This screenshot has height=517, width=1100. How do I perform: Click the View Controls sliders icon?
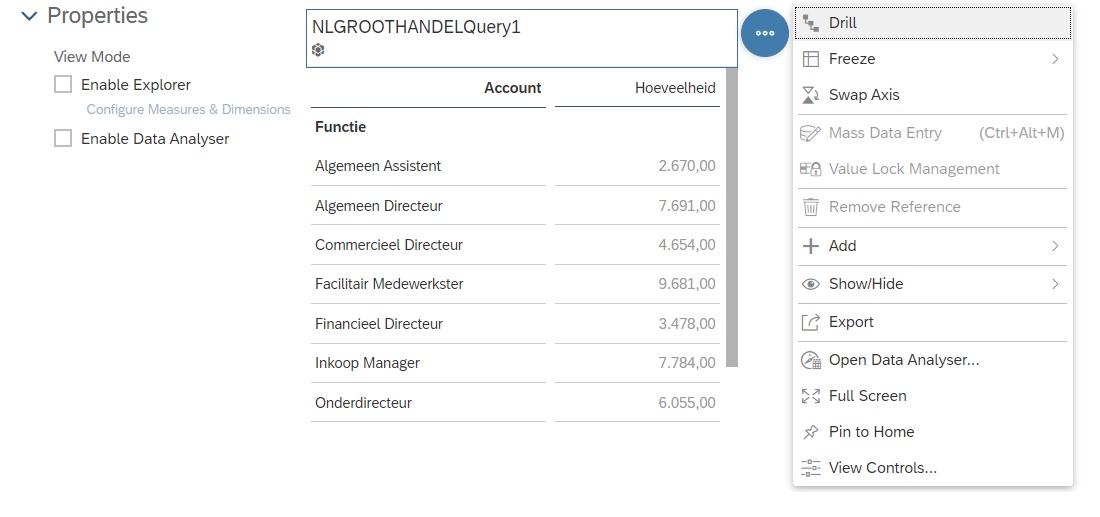coord(811,468)
